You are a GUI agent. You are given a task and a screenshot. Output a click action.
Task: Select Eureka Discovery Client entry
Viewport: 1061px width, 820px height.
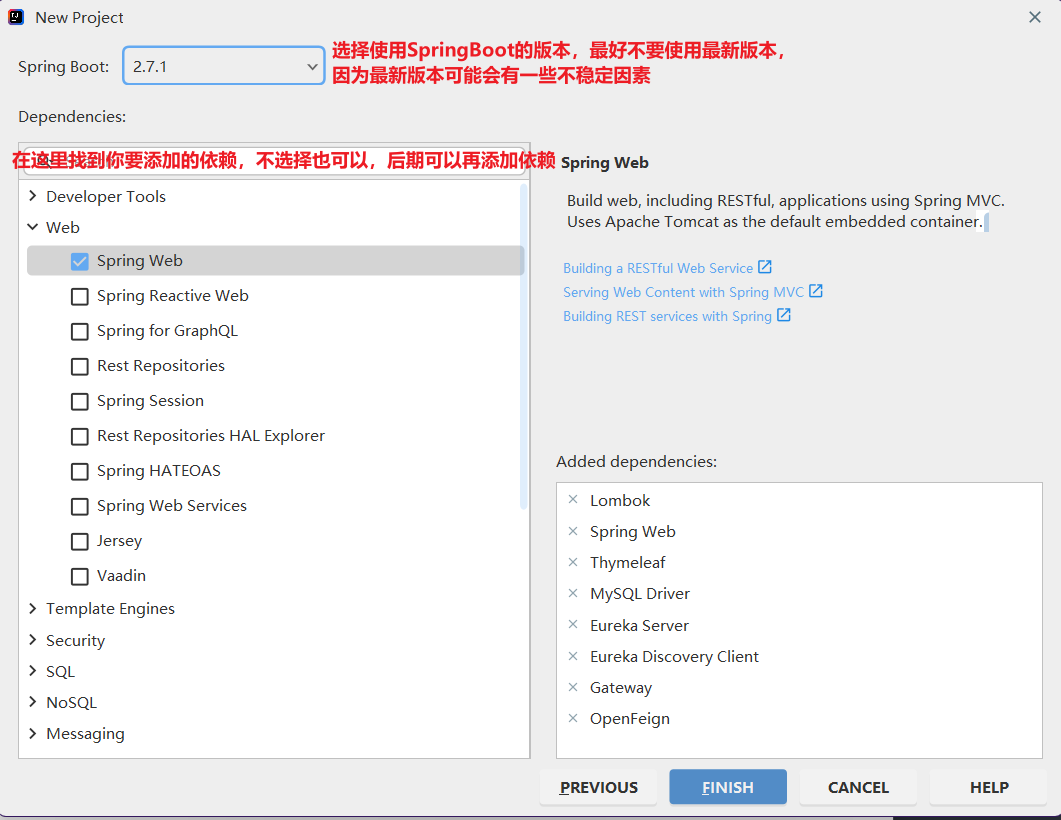point(674,656)
